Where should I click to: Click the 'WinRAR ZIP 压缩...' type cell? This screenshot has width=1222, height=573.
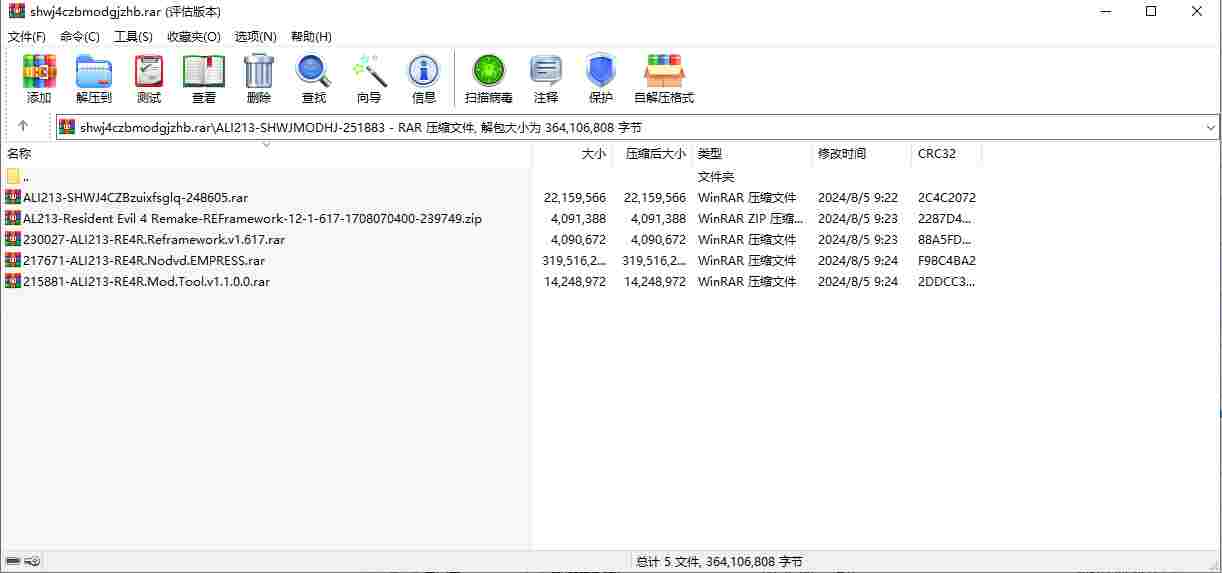click(x=750, y=218)
